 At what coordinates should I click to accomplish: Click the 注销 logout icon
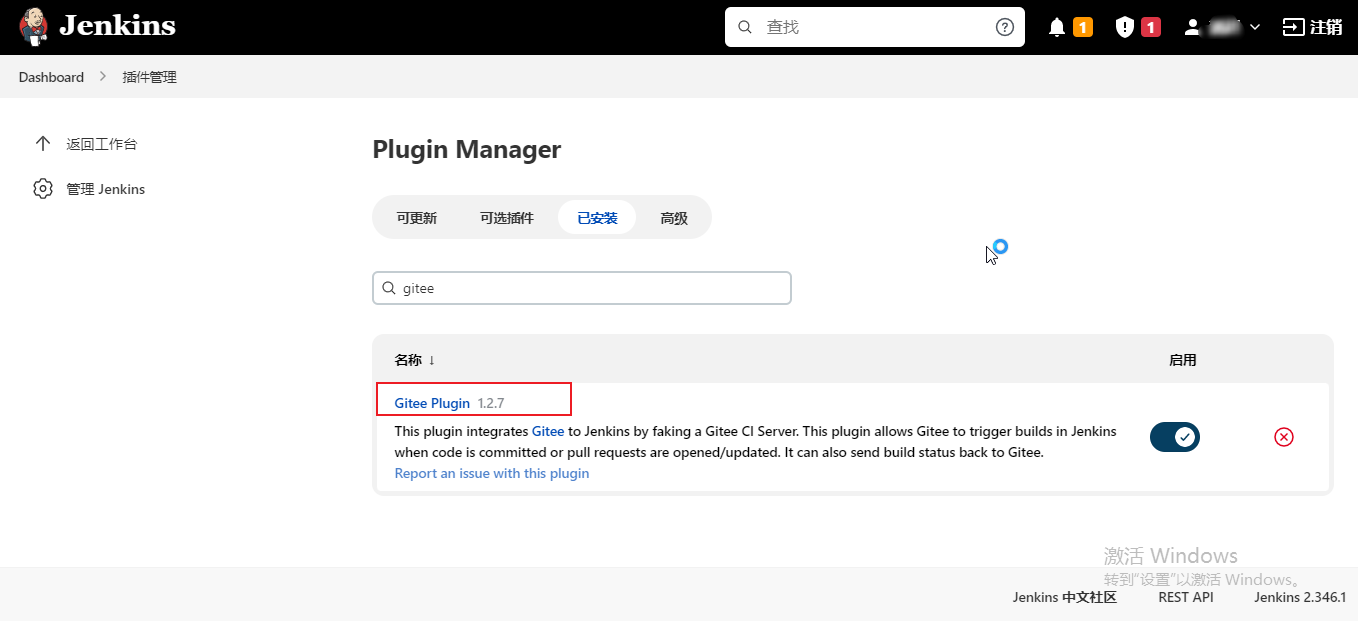[x=1293, y=26]
